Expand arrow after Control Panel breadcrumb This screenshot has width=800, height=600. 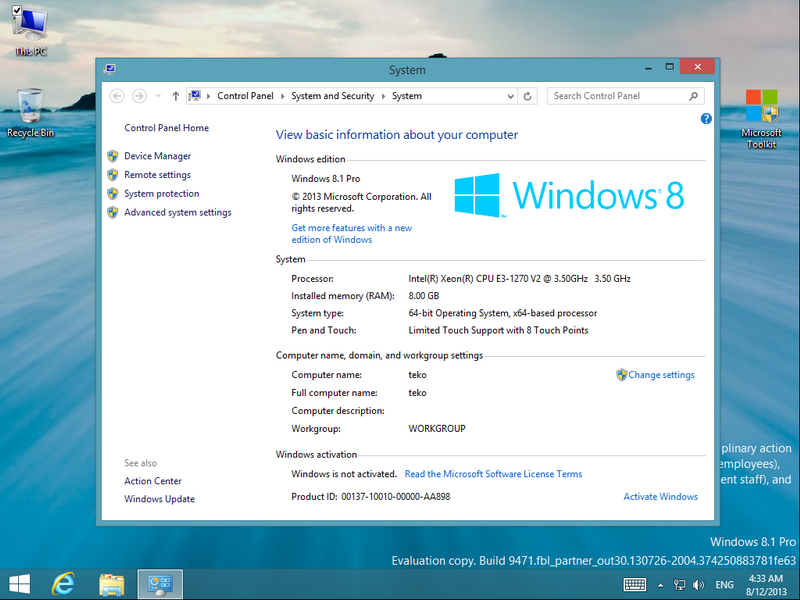[x=283, y=96]
